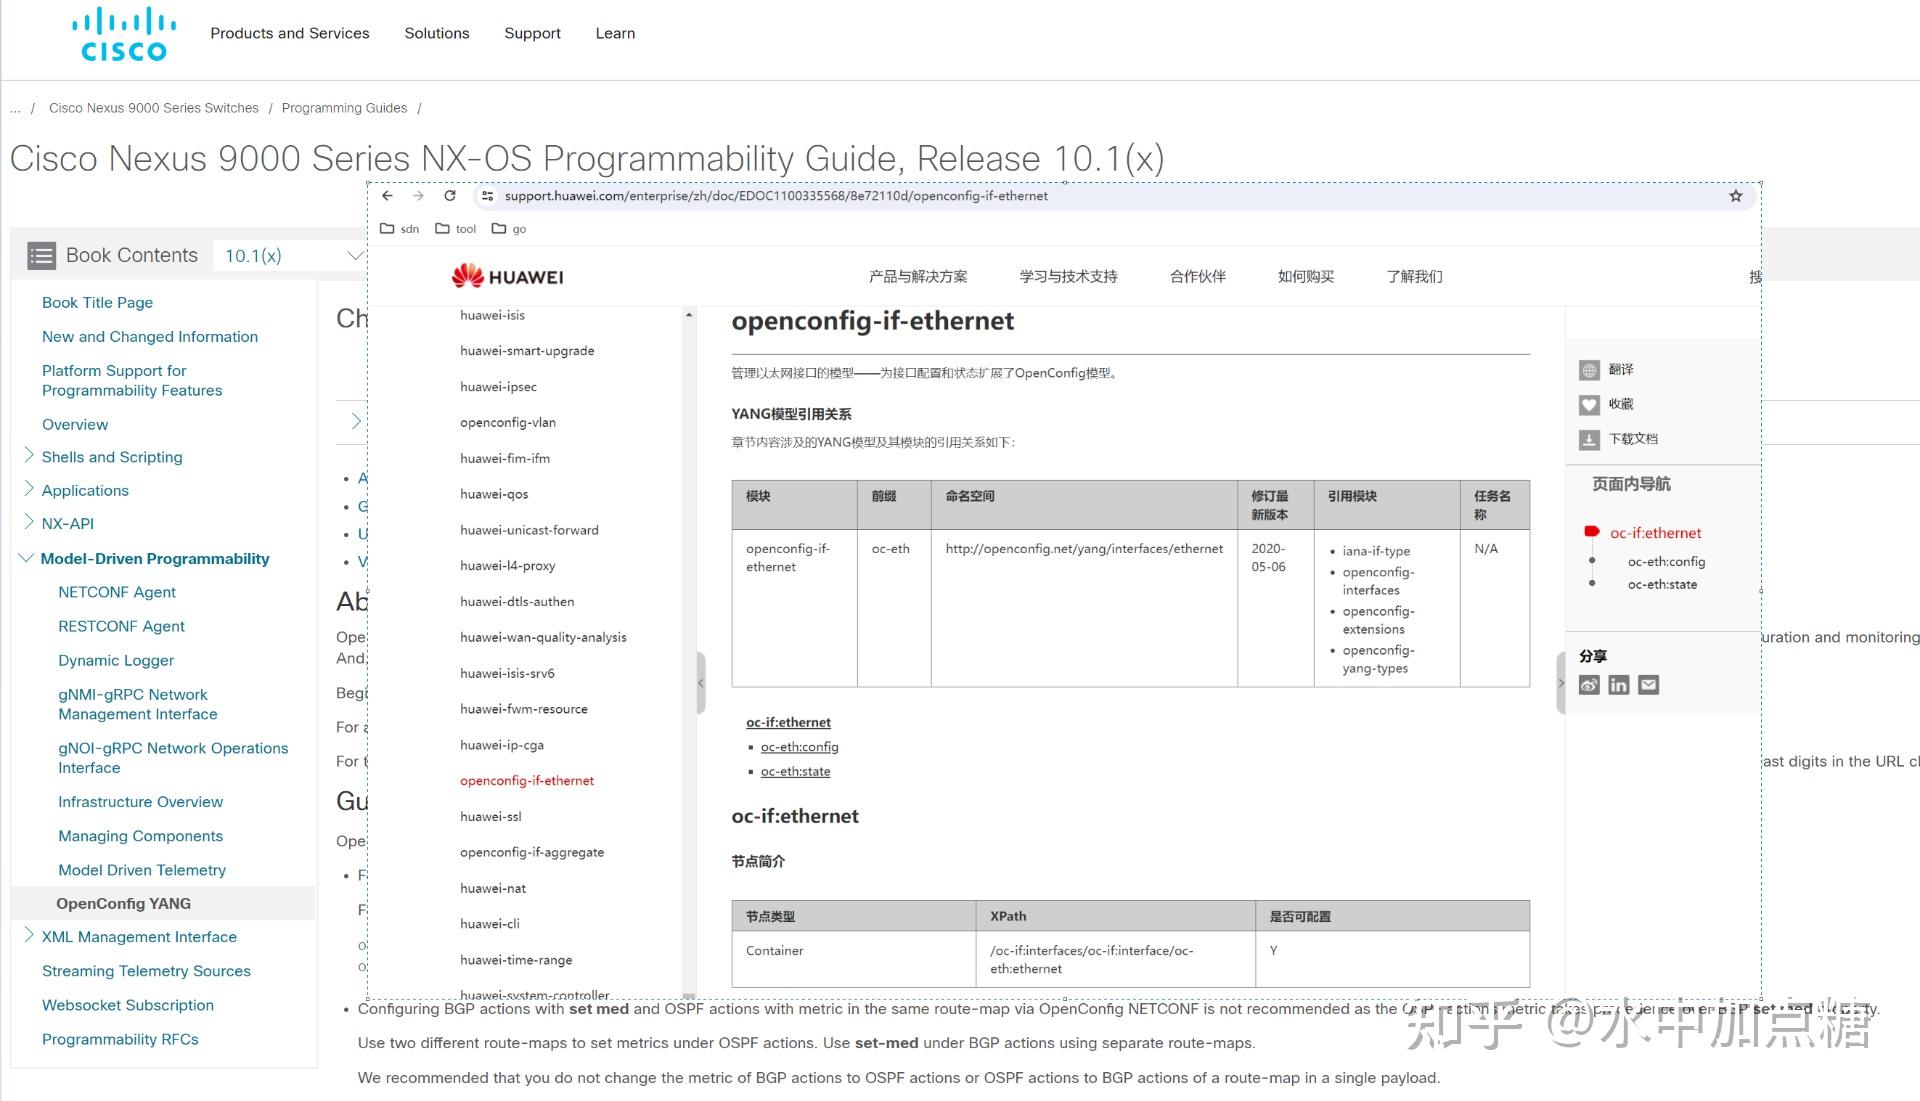Click the download document icon

click(x=1589, y=439)
